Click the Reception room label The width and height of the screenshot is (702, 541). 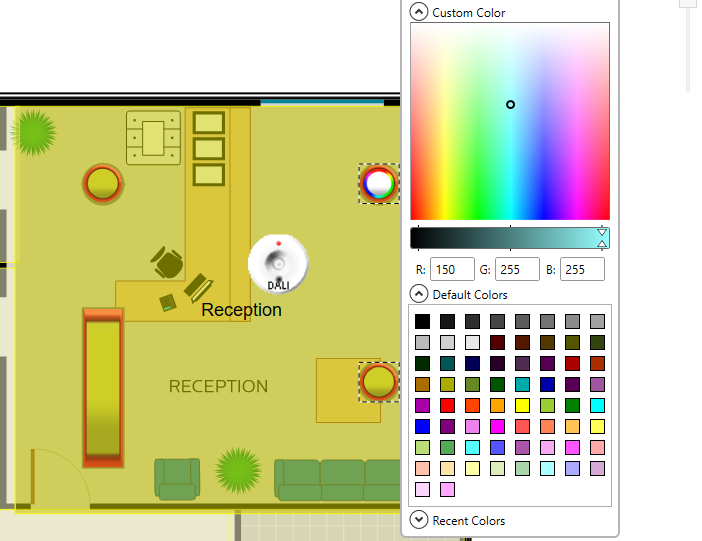pos(241,310)
